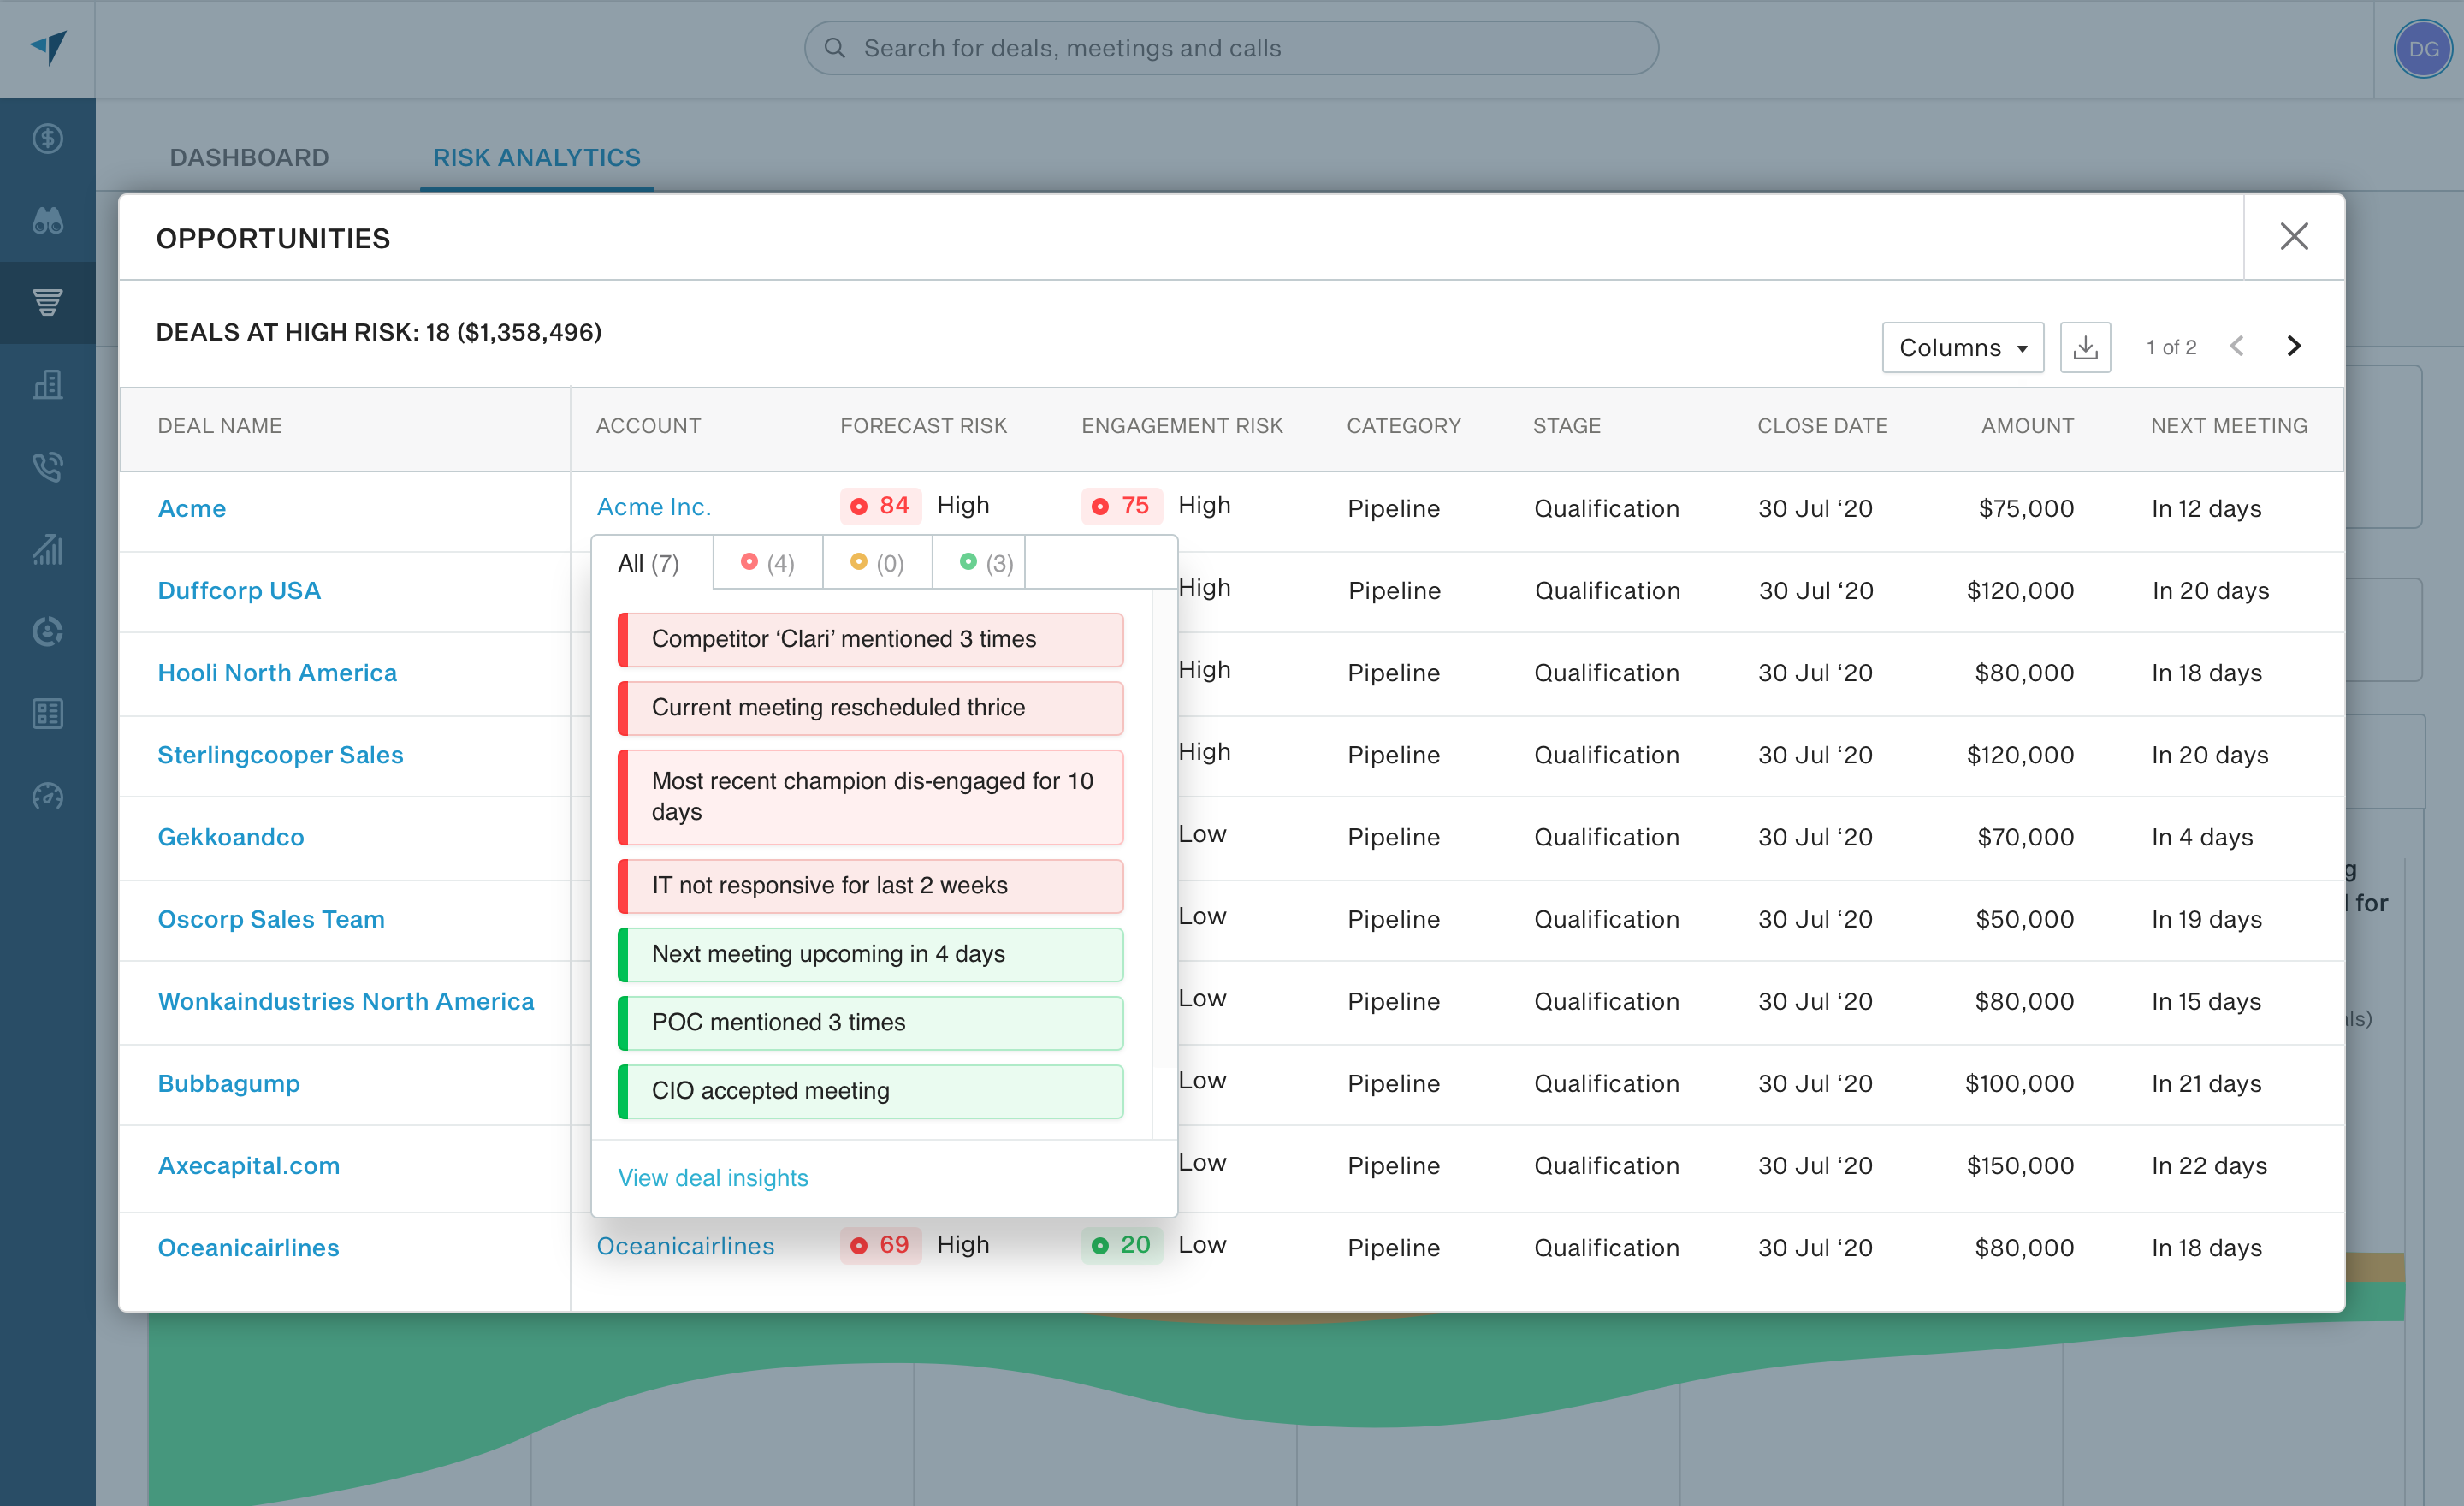Filter insights by green low-risk (3) tab

[987, 563]
